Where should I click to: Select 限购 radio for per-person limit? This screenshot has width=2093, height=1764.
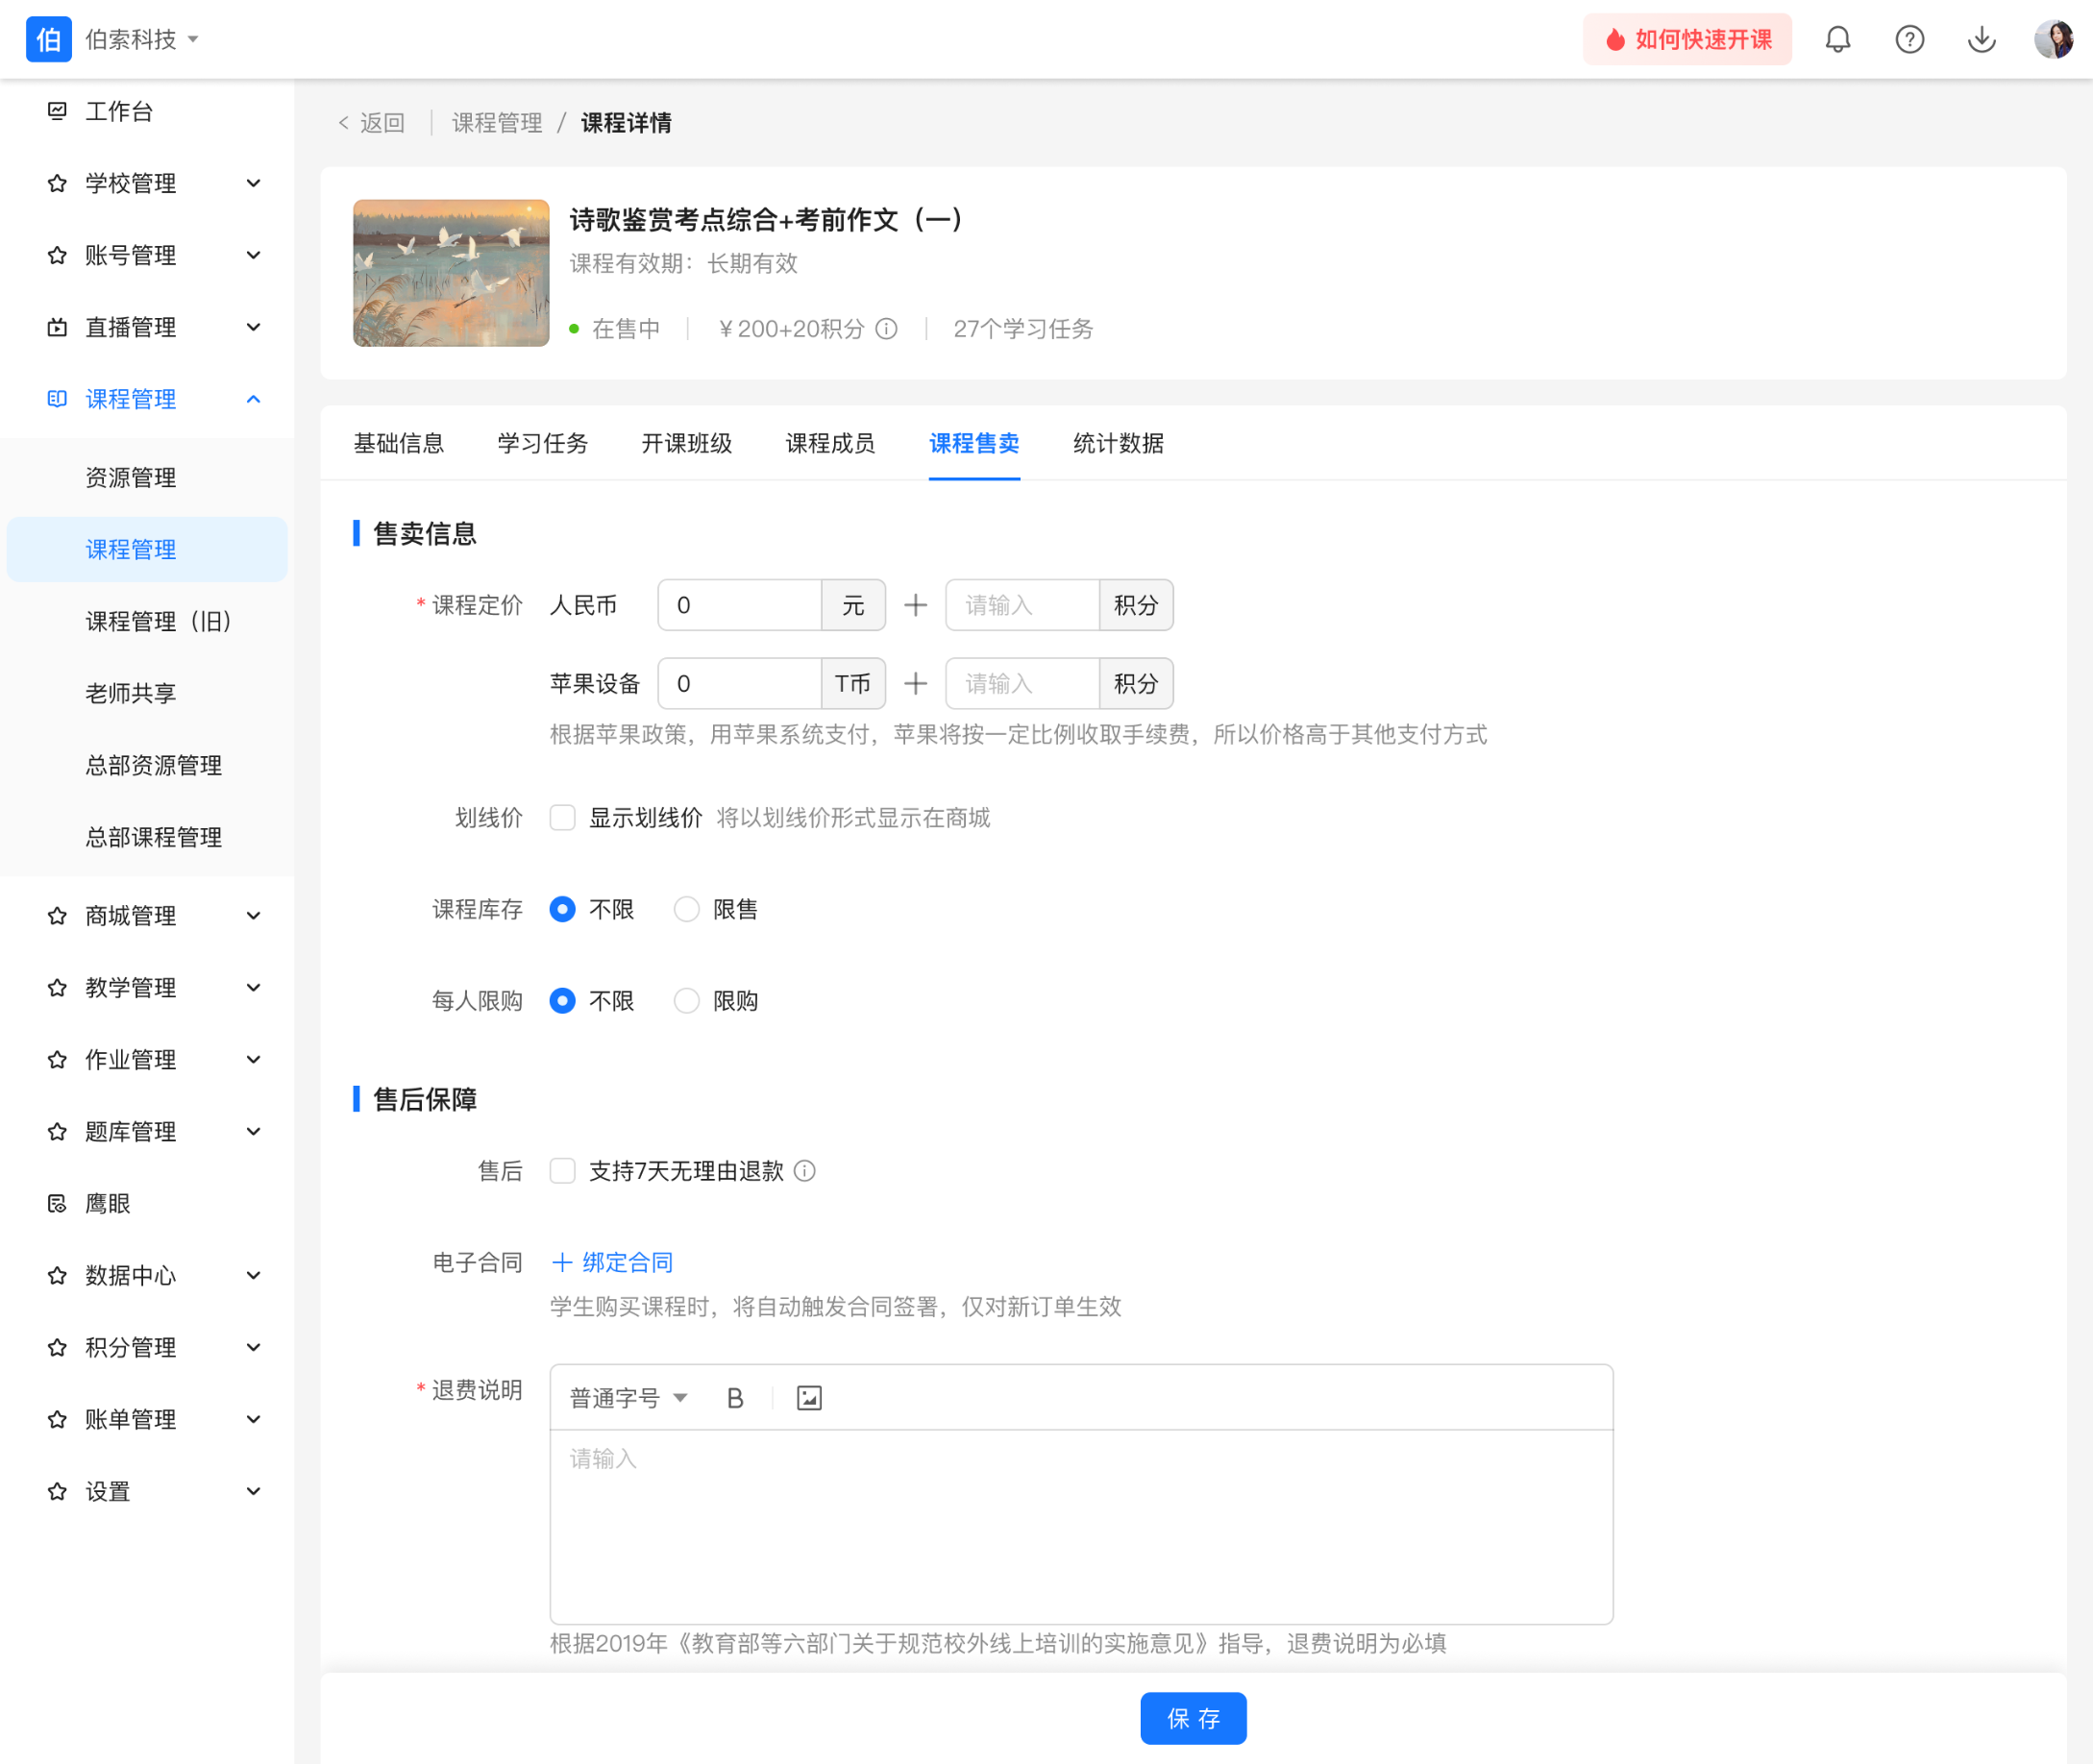[686, 1001]
